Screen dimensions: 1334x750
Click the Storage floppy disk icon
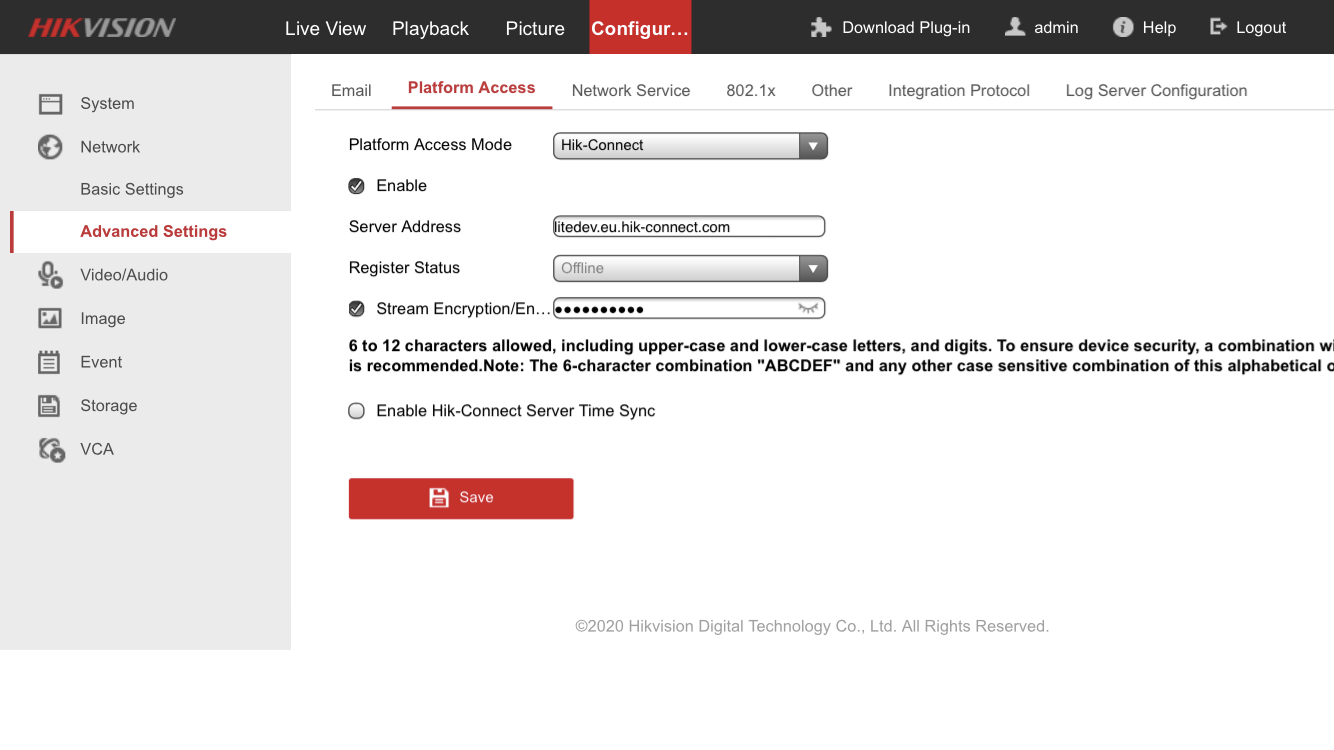pyautogui.click(x=50, y=406)
